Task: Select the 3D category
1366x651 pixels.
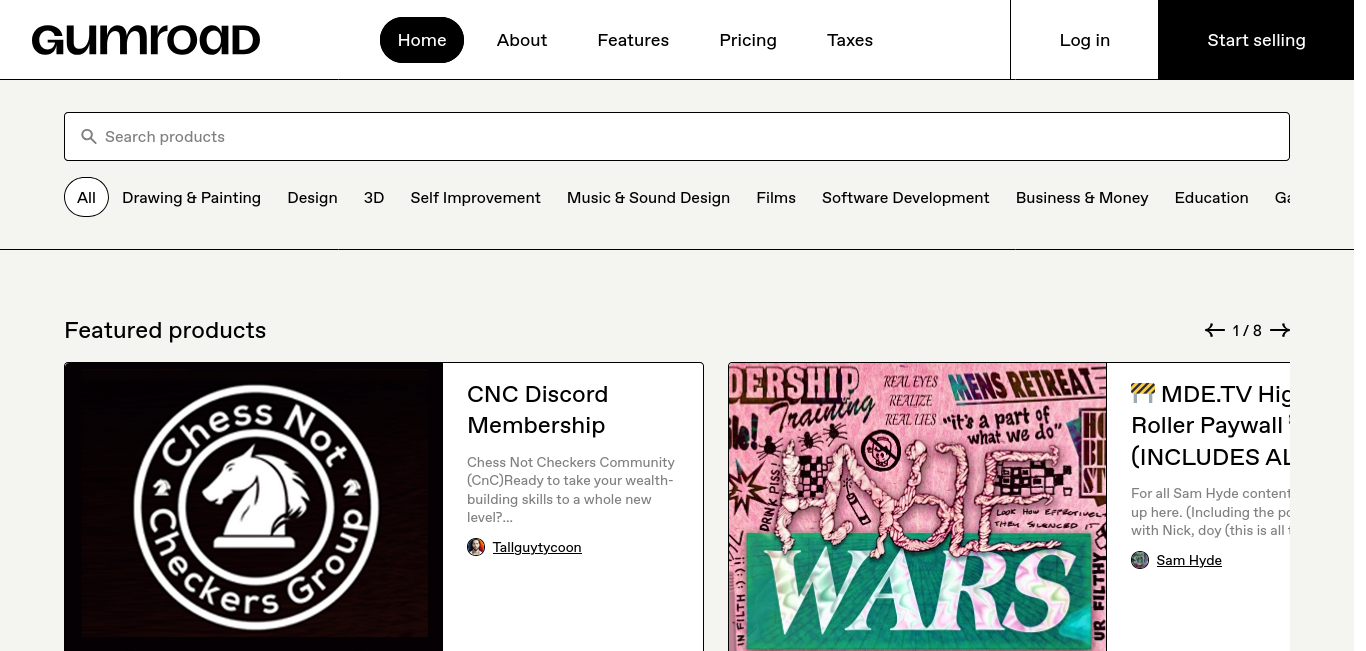Action: pyautogui.click(x=374, y=198)
